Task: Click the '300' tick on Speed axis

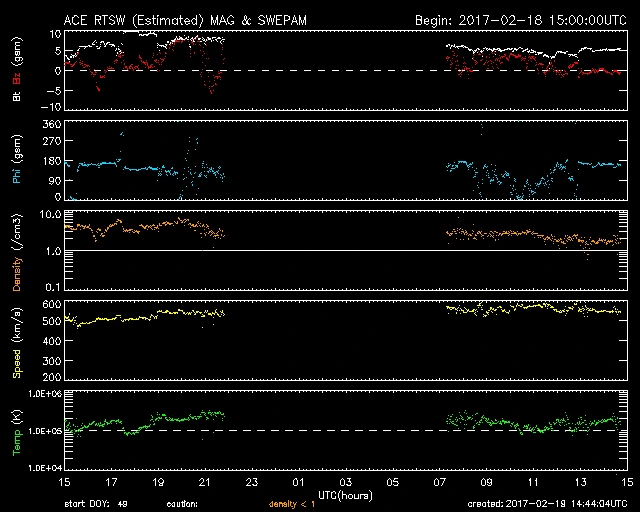Action: coord(51,361)
